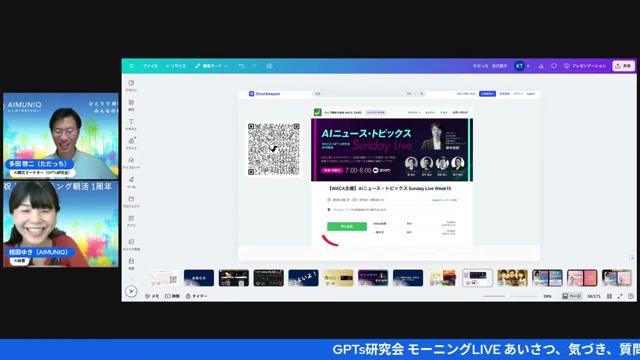Open the 時間 duration button
The image size is (640, 360).
(172, 296)
